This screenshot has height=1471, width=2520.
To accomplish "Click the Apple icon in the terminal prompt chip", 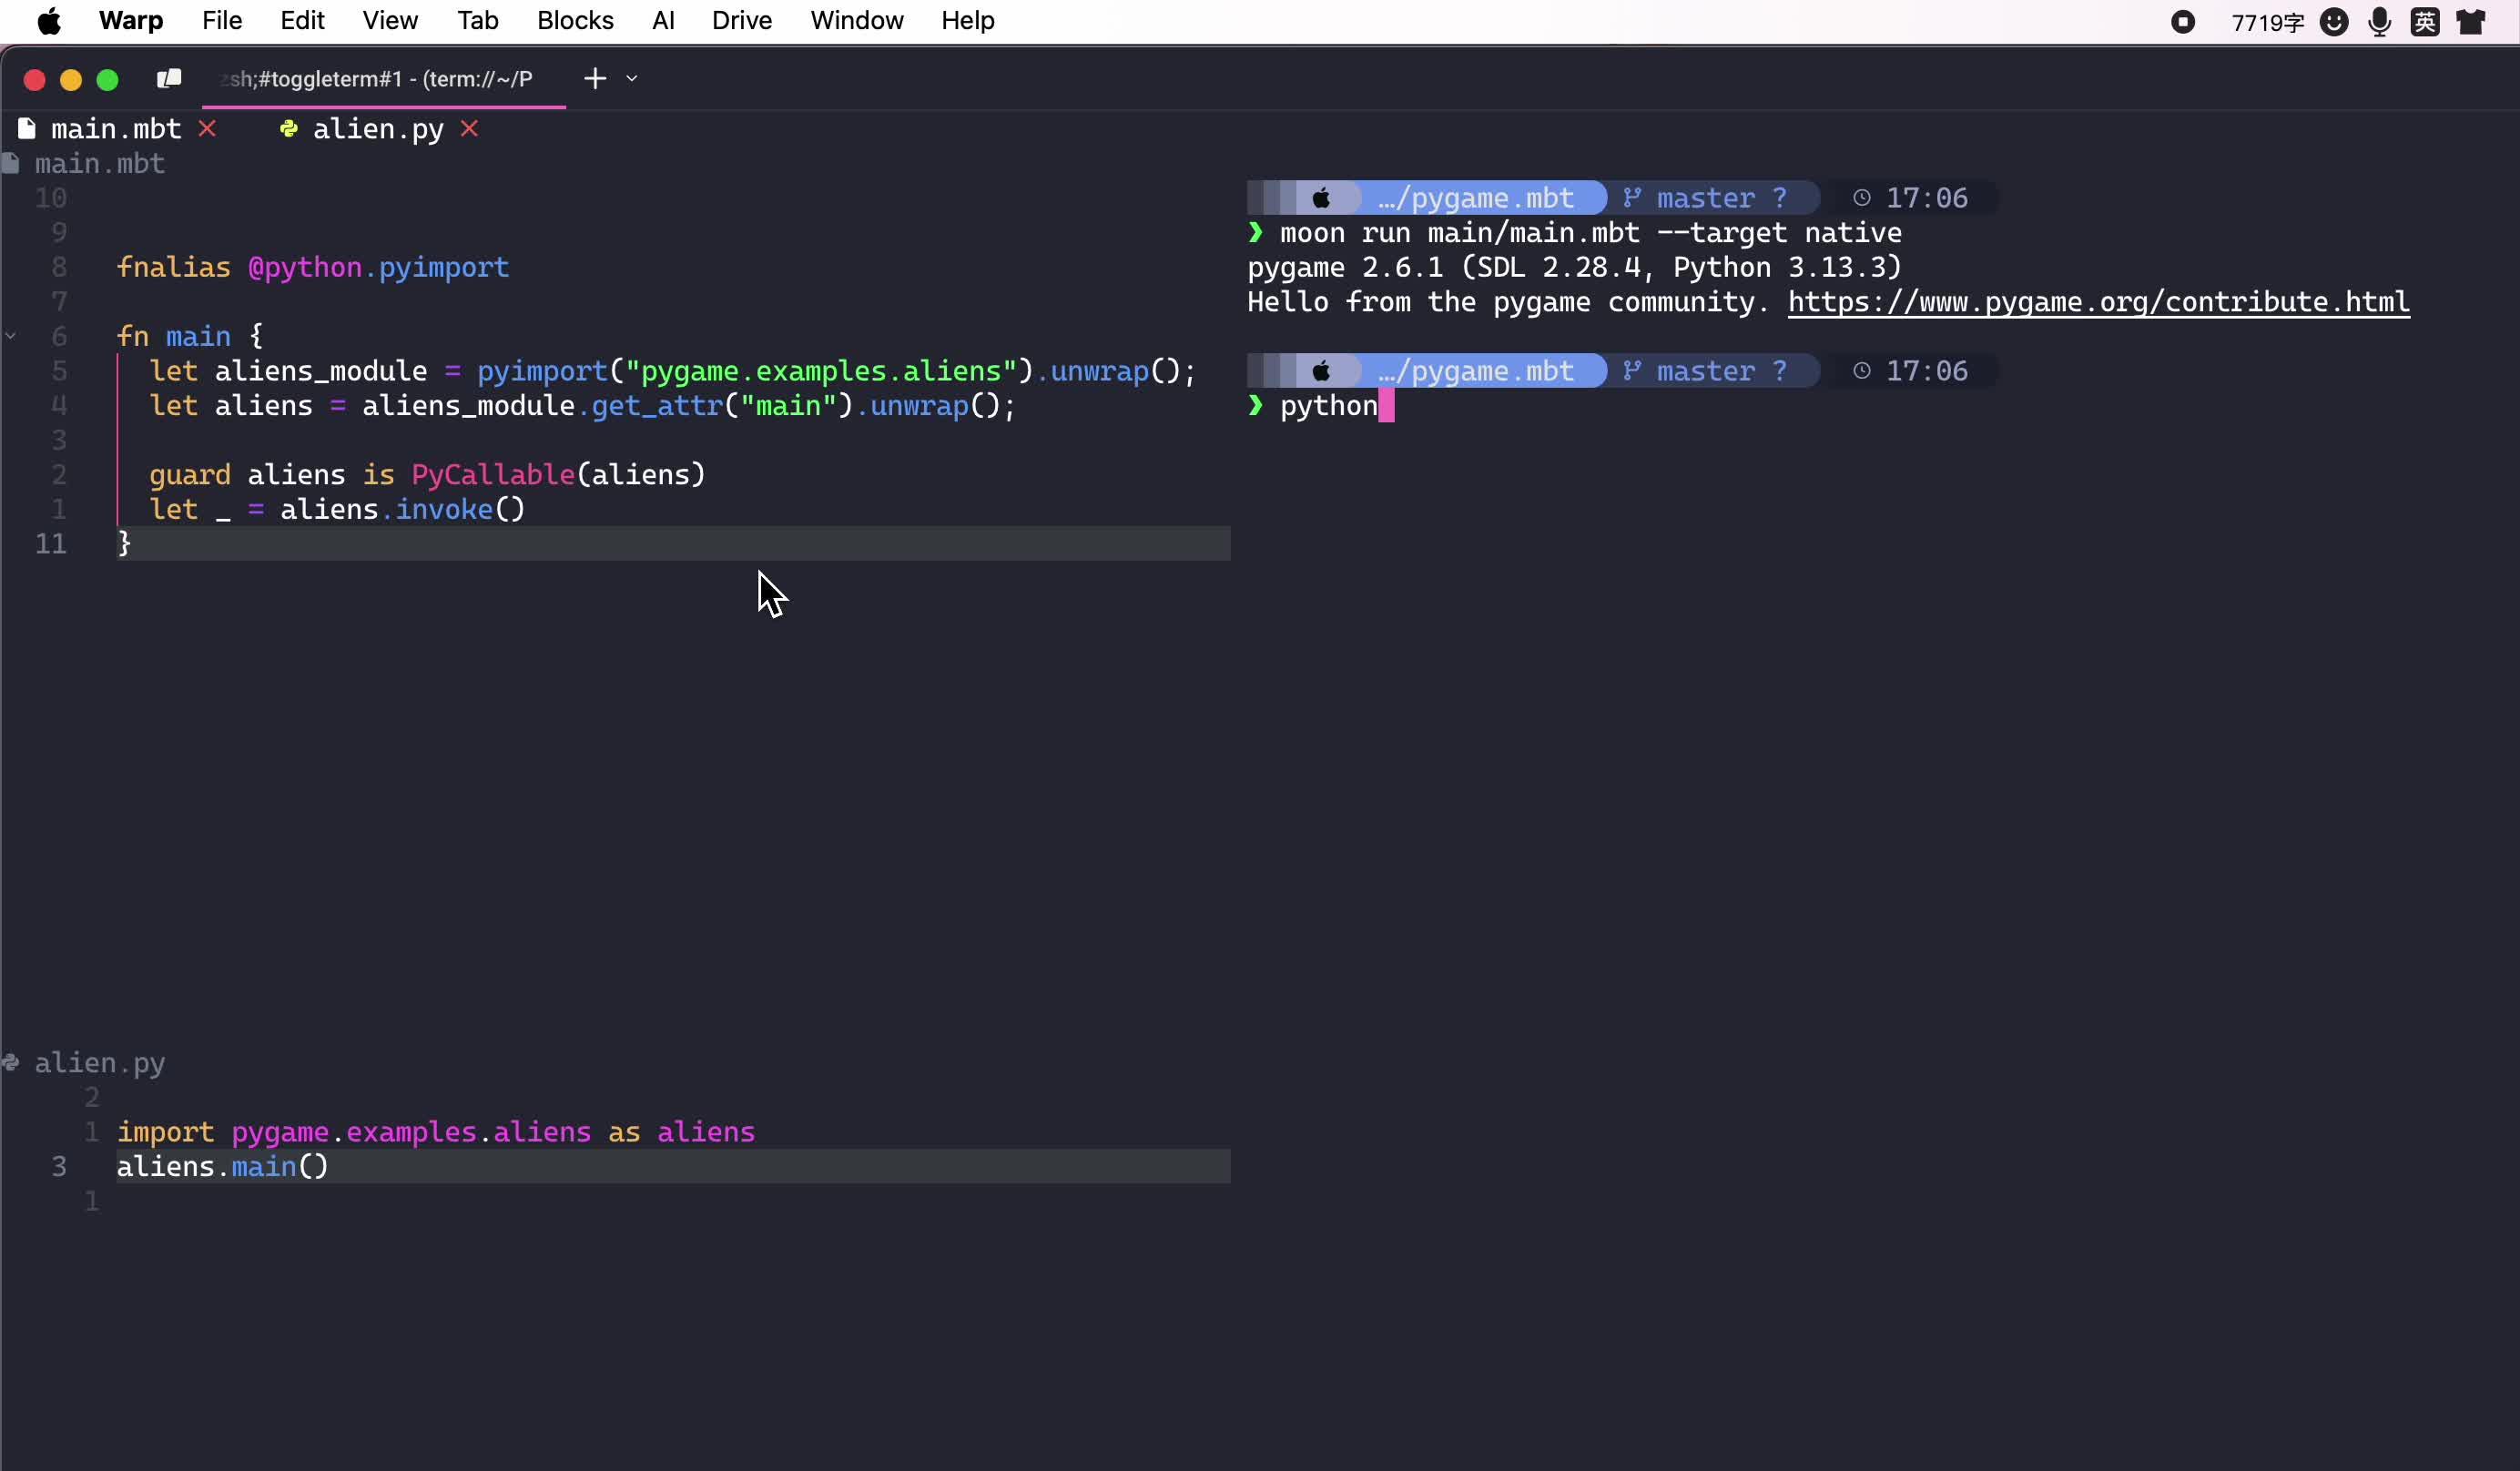I will click(x=1322, y=197).
